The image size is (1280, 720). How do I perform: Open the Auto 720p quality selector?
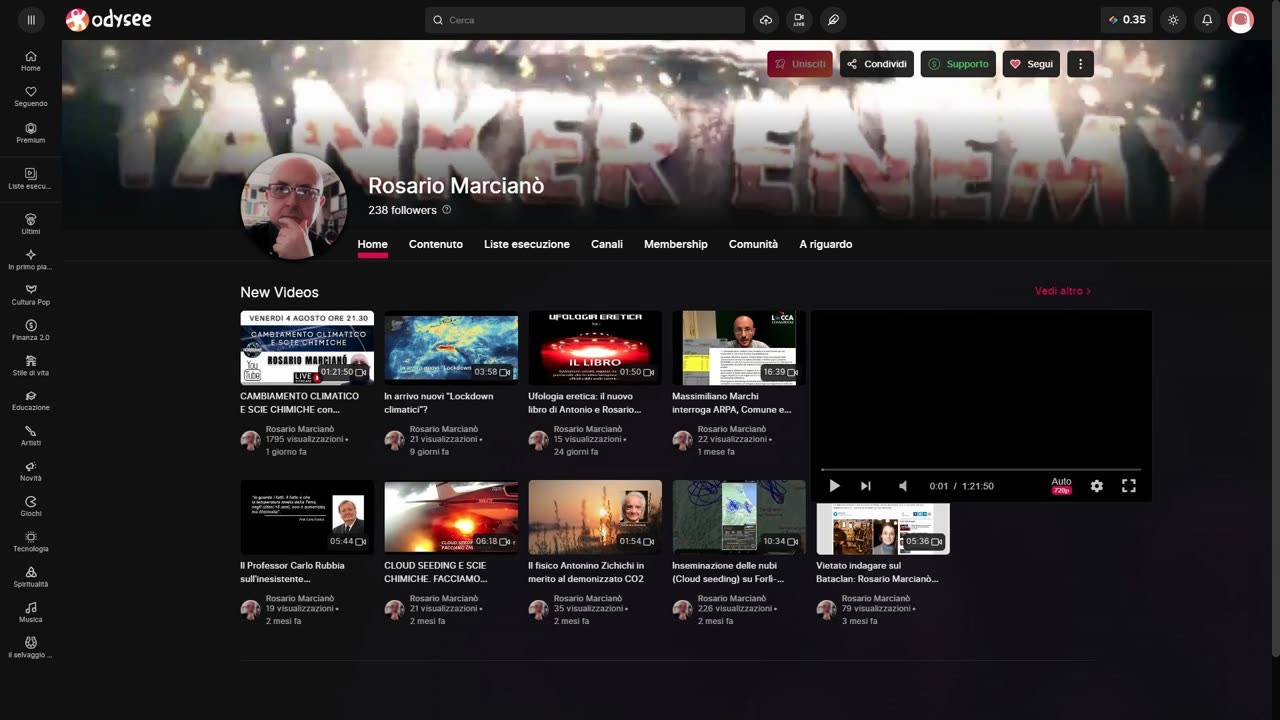click(1061, 486)
